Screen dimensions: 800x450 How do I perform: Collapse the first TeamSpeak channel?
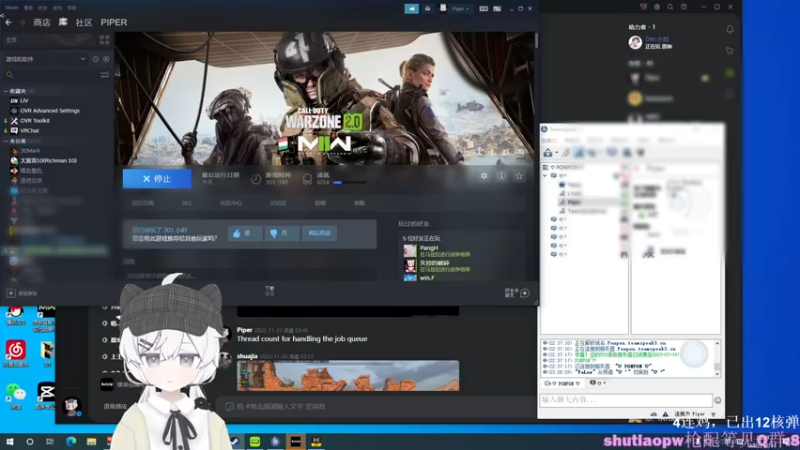[545, 176]
